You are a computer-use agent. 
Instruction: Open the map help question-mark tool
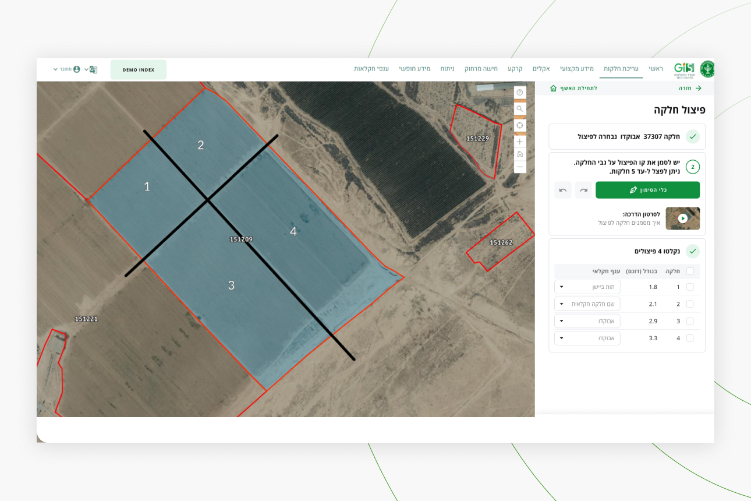(520, 92)
